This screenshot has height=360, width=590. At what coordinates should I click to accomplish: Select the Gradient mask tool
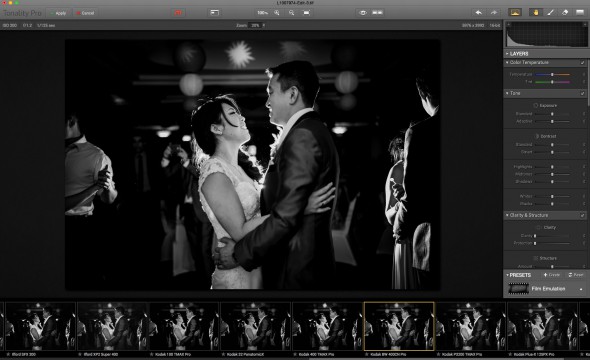click(580, 13)
